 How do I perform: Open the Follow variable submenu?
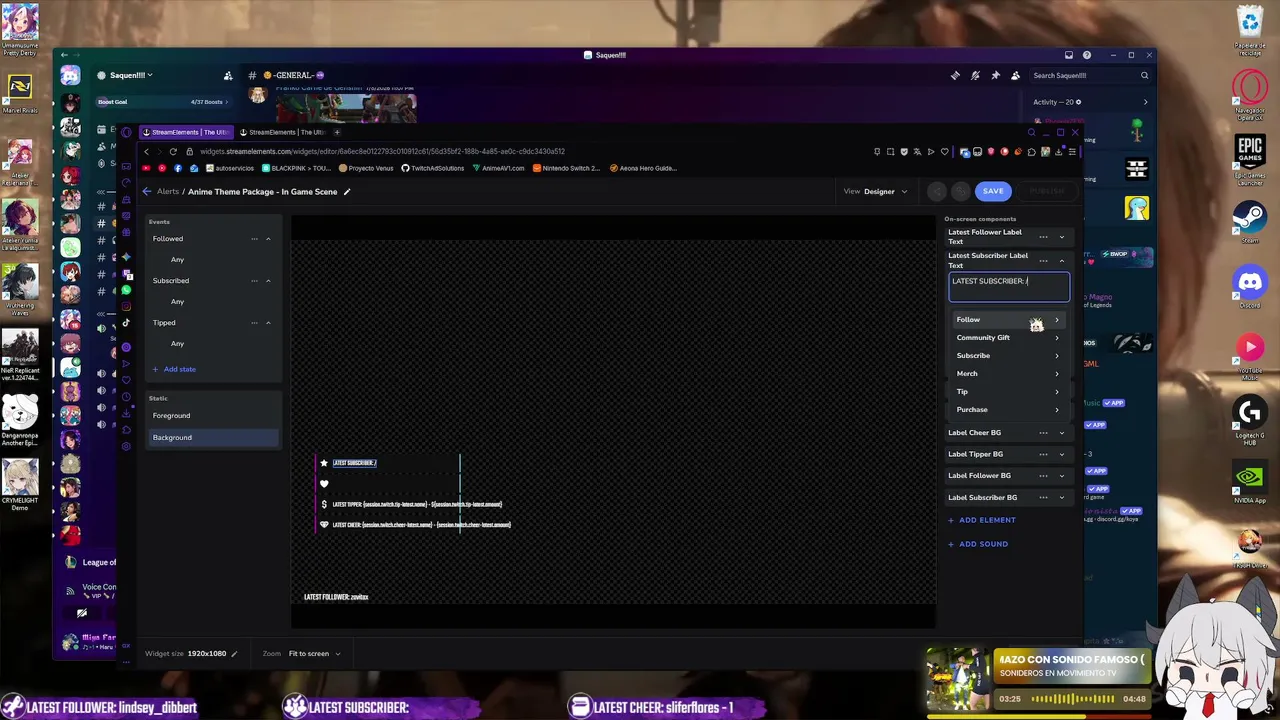click(x=1007, y=320)
